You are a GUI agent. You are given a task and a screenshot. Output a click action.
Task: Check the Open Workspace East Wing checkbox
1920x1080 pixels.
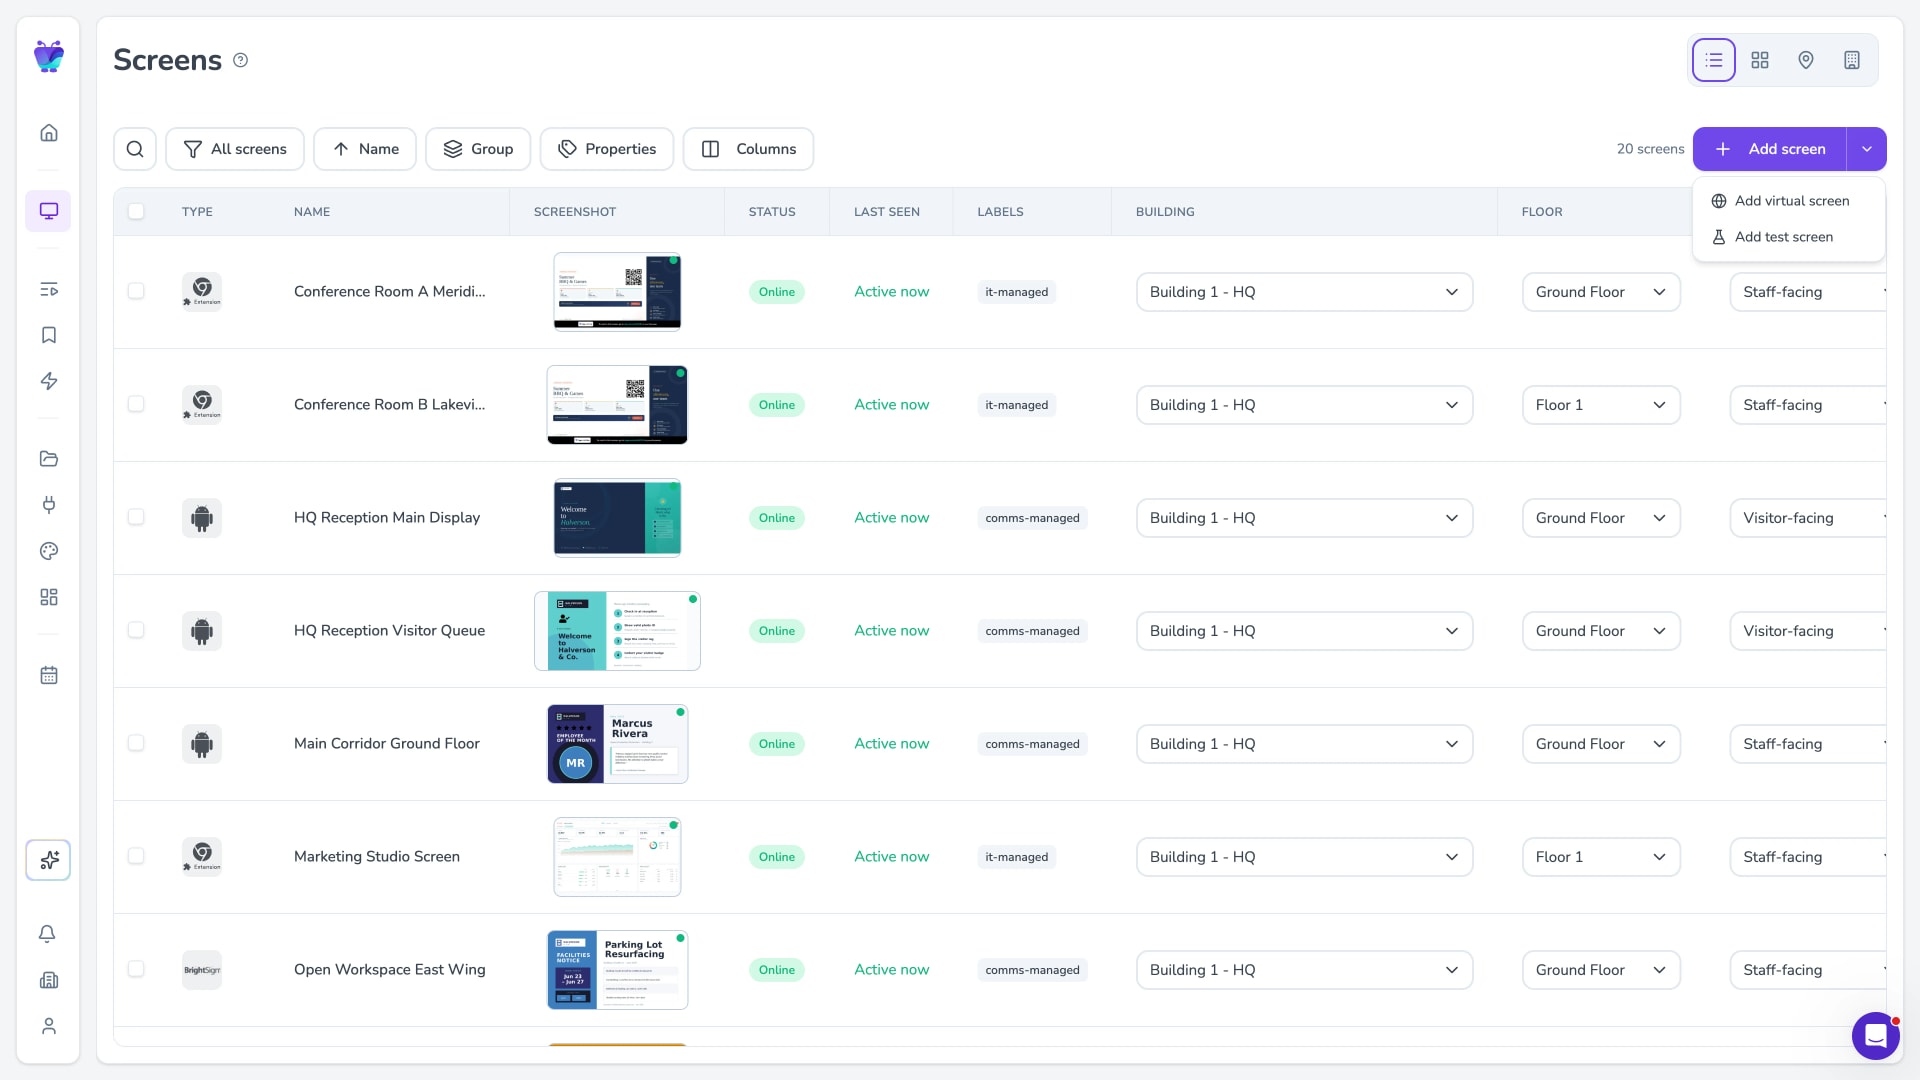136,969
